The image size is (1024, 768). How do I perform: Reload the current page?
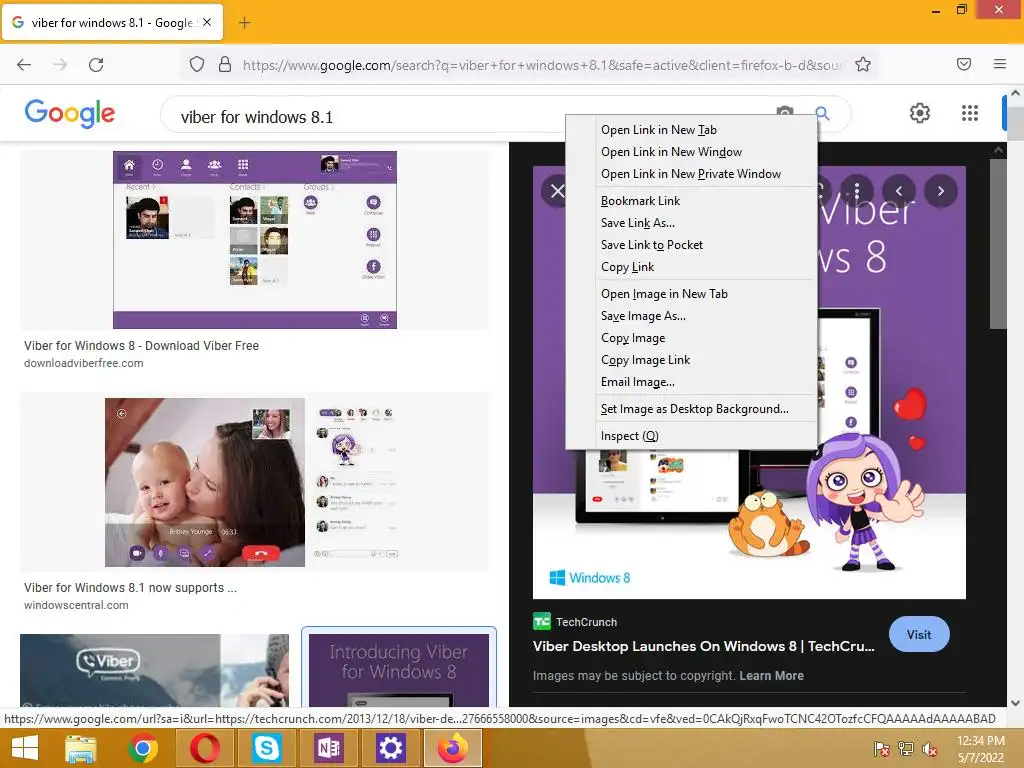point(96,65)
